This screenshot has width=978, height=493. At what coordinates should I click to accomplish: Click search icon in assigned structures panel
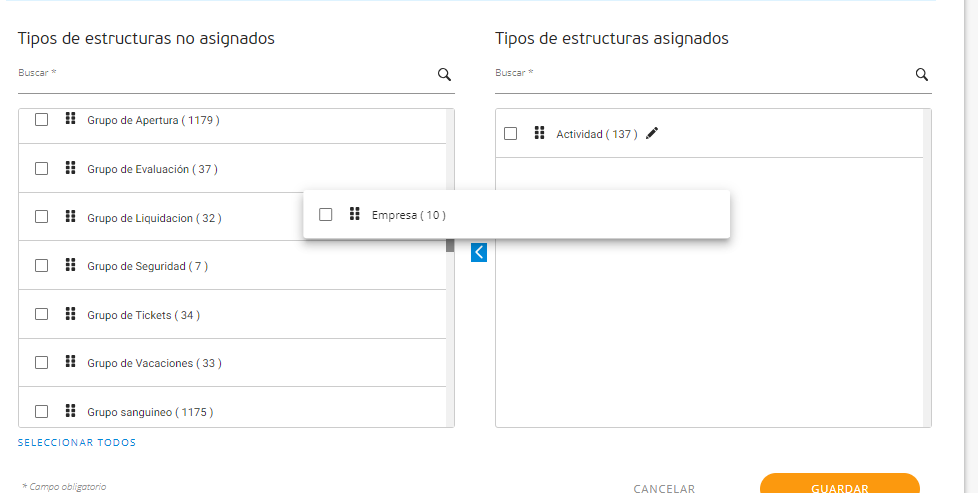[x=922, y=74]
